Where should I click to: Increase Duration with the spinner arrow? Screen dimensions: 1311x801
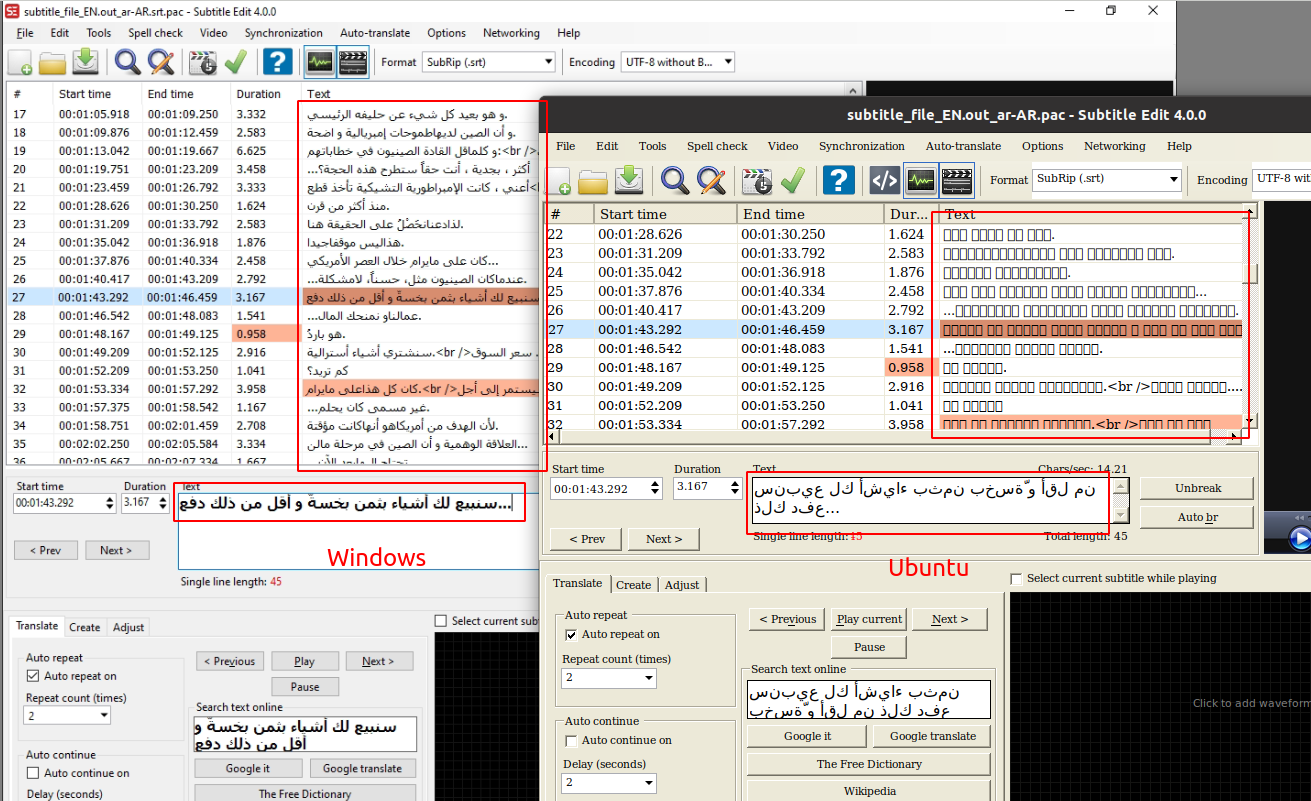click(737, 484)
